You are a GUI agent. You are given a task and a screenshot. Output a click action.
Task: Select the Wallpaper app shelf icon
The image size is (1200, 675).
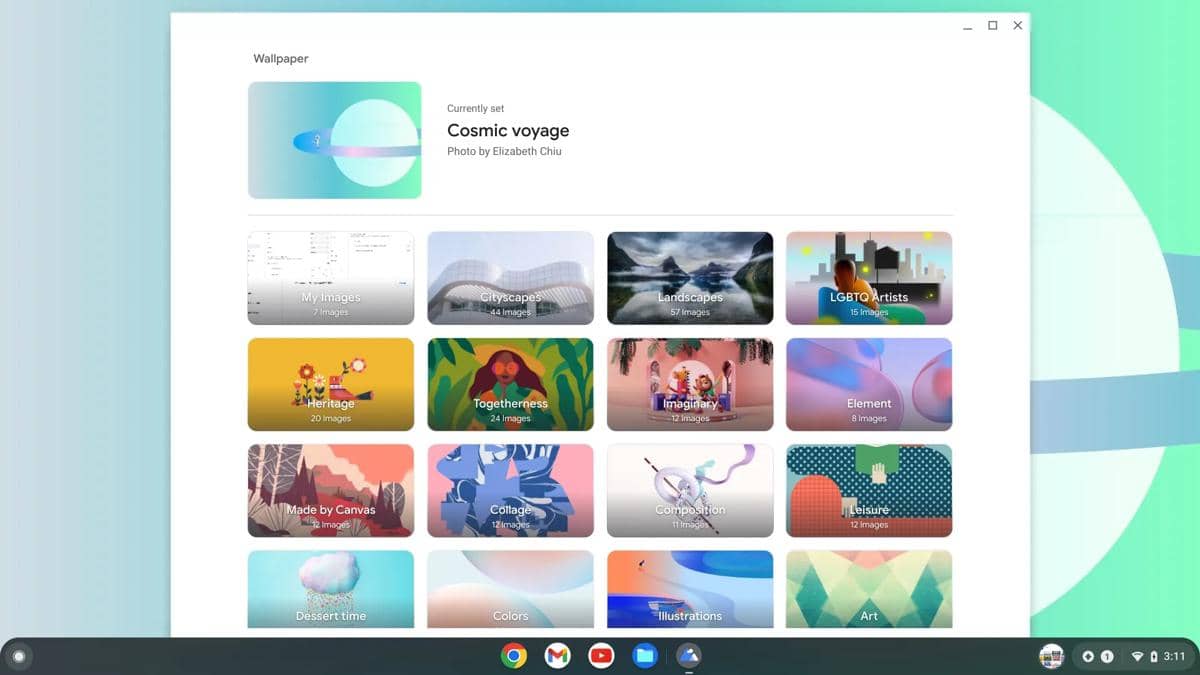(x=689, y=656)
